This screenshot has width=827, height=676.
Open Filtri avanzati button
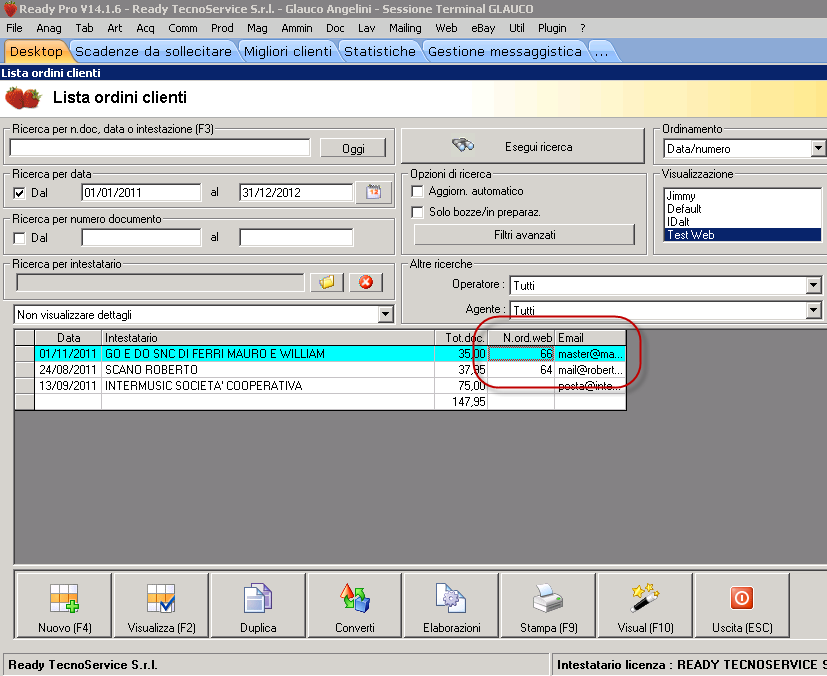click(524, 235)
